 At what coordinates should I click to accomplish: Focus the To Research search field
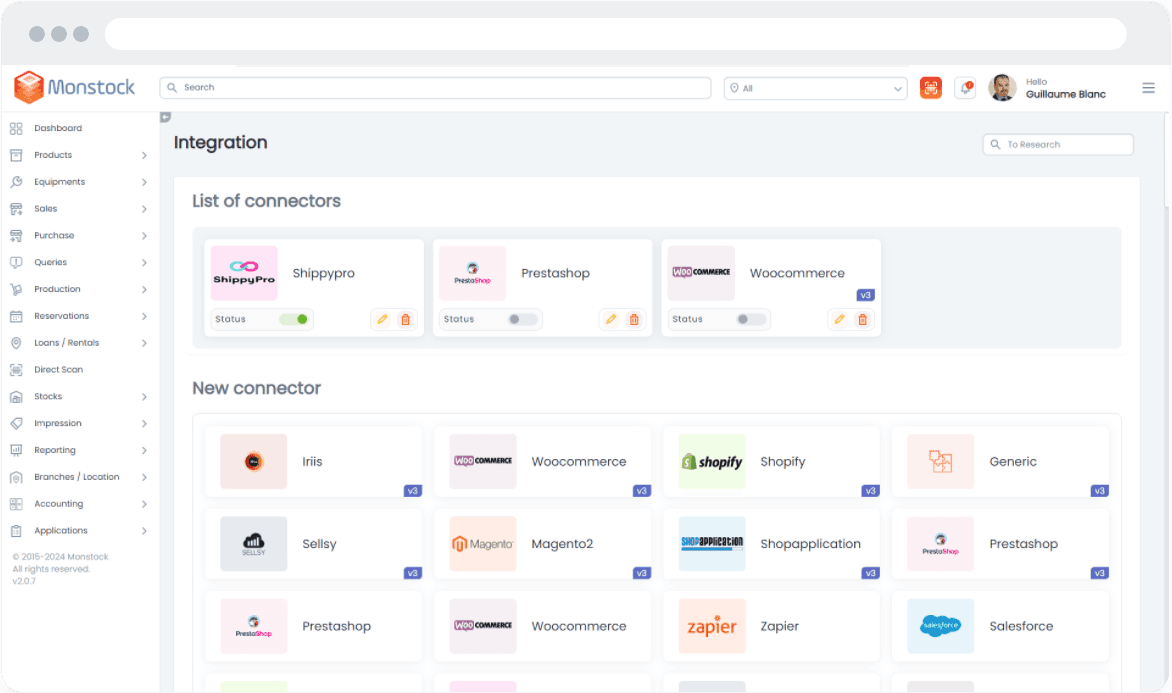[1058, 144]
